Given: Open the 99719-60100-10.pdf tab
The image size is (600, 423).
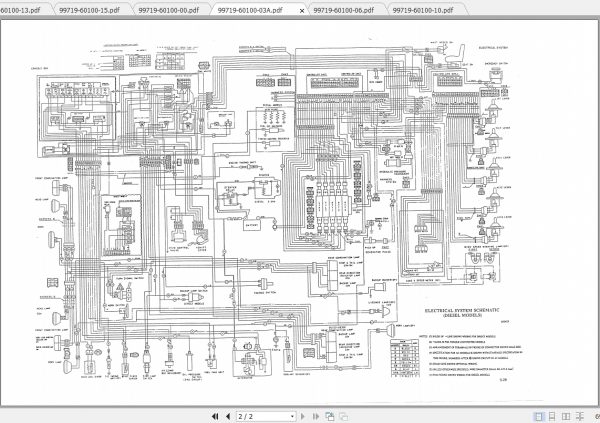Looking at the screenshot, I should [423, 10].
